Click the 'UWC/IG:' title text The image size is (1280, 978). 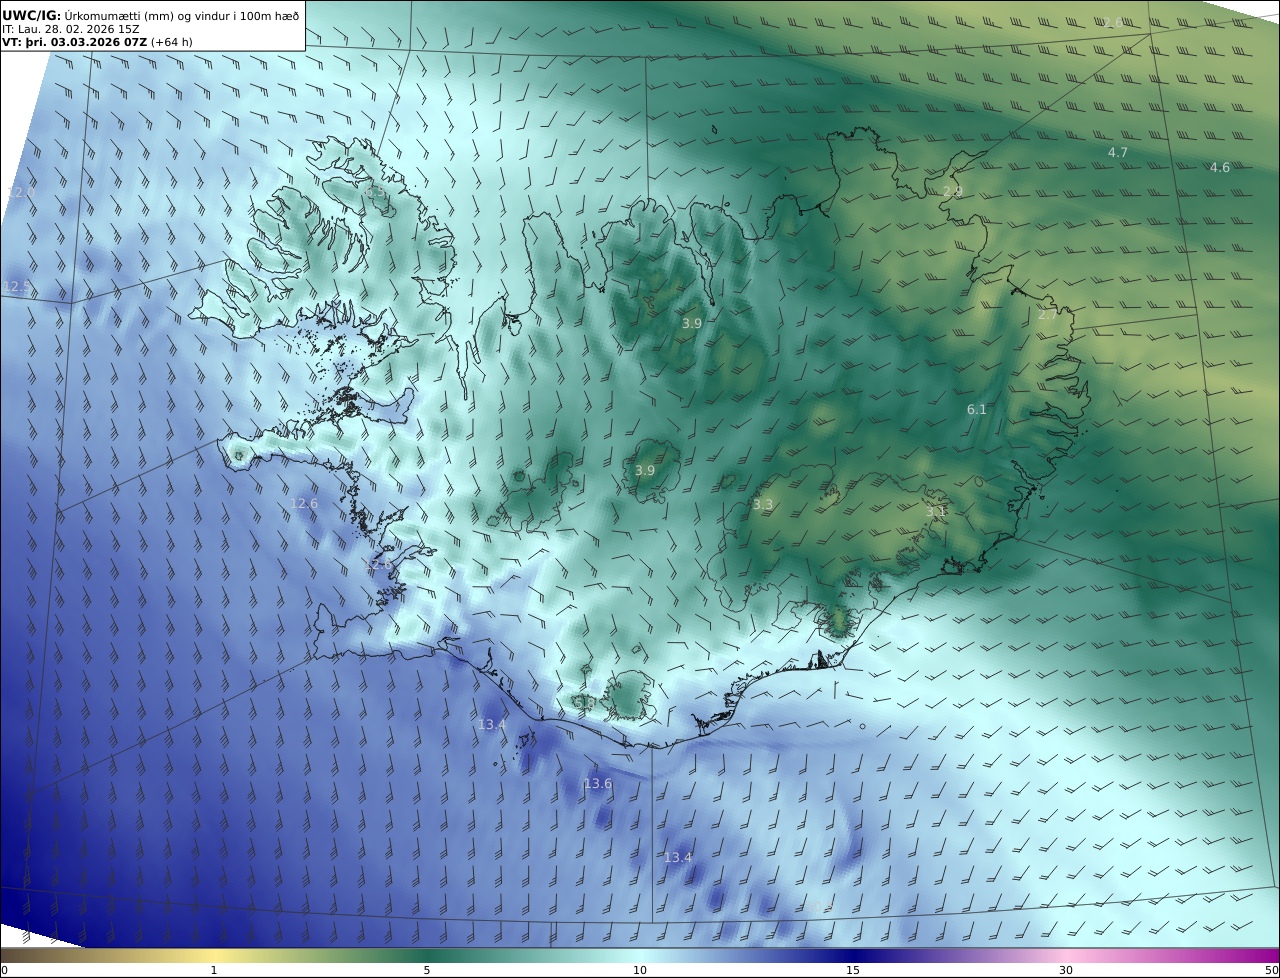click(x=31, y=15)
